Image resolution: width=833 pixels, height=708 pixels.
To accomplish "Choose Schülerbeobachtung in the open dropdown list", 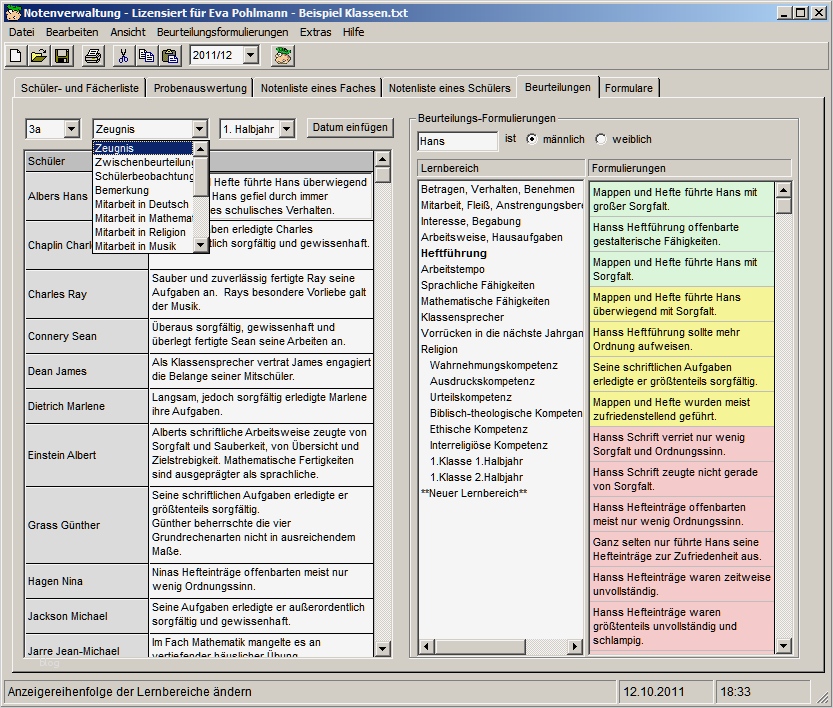I will (144, 176).
